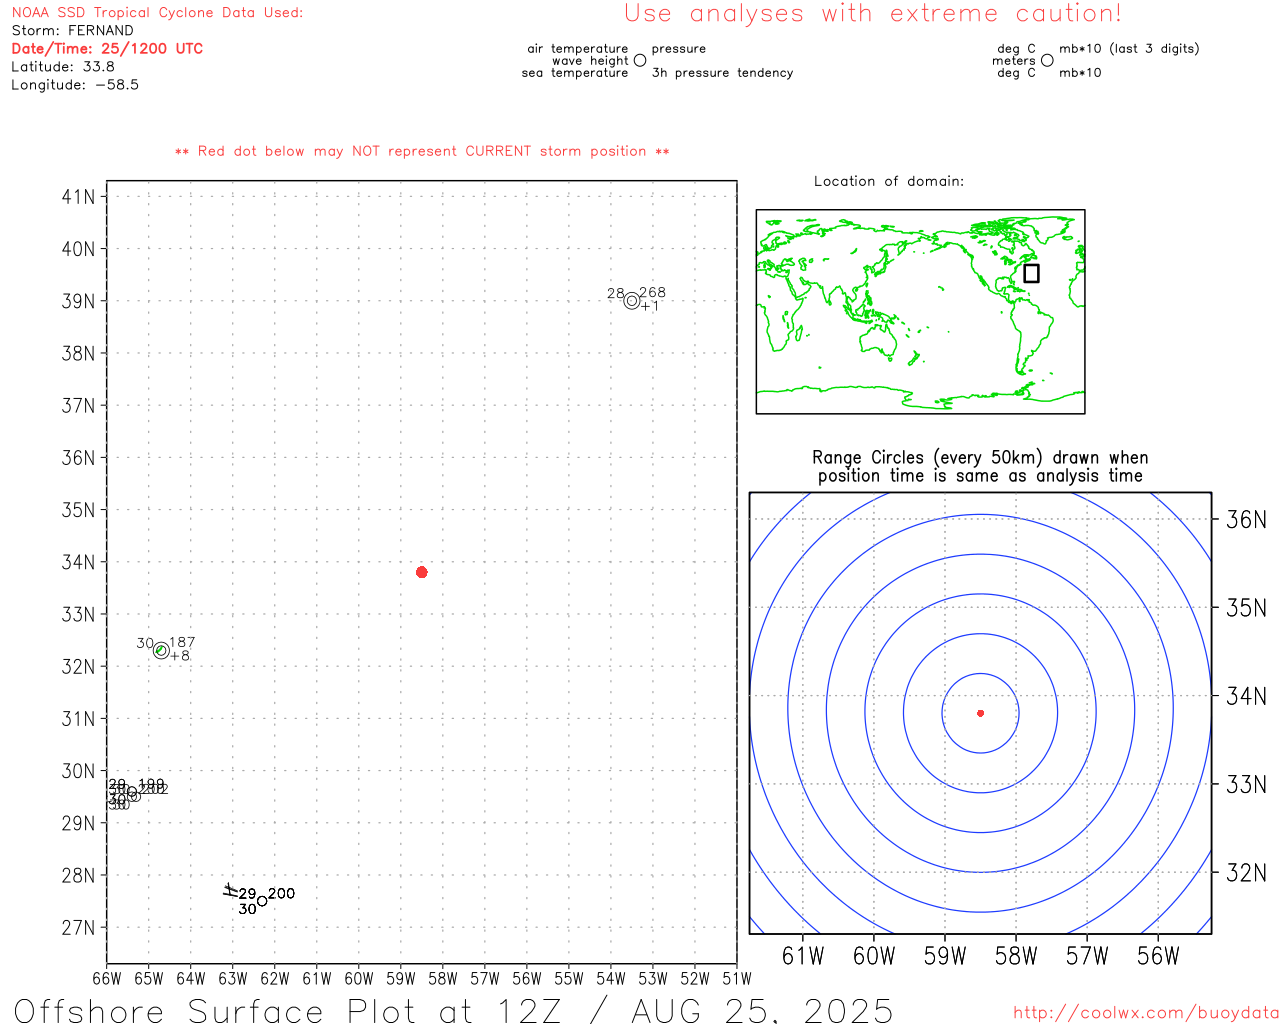Click the 56W label on range circles plot
Screen dimensions: 1280x1024
click(x=1158, y=956)
